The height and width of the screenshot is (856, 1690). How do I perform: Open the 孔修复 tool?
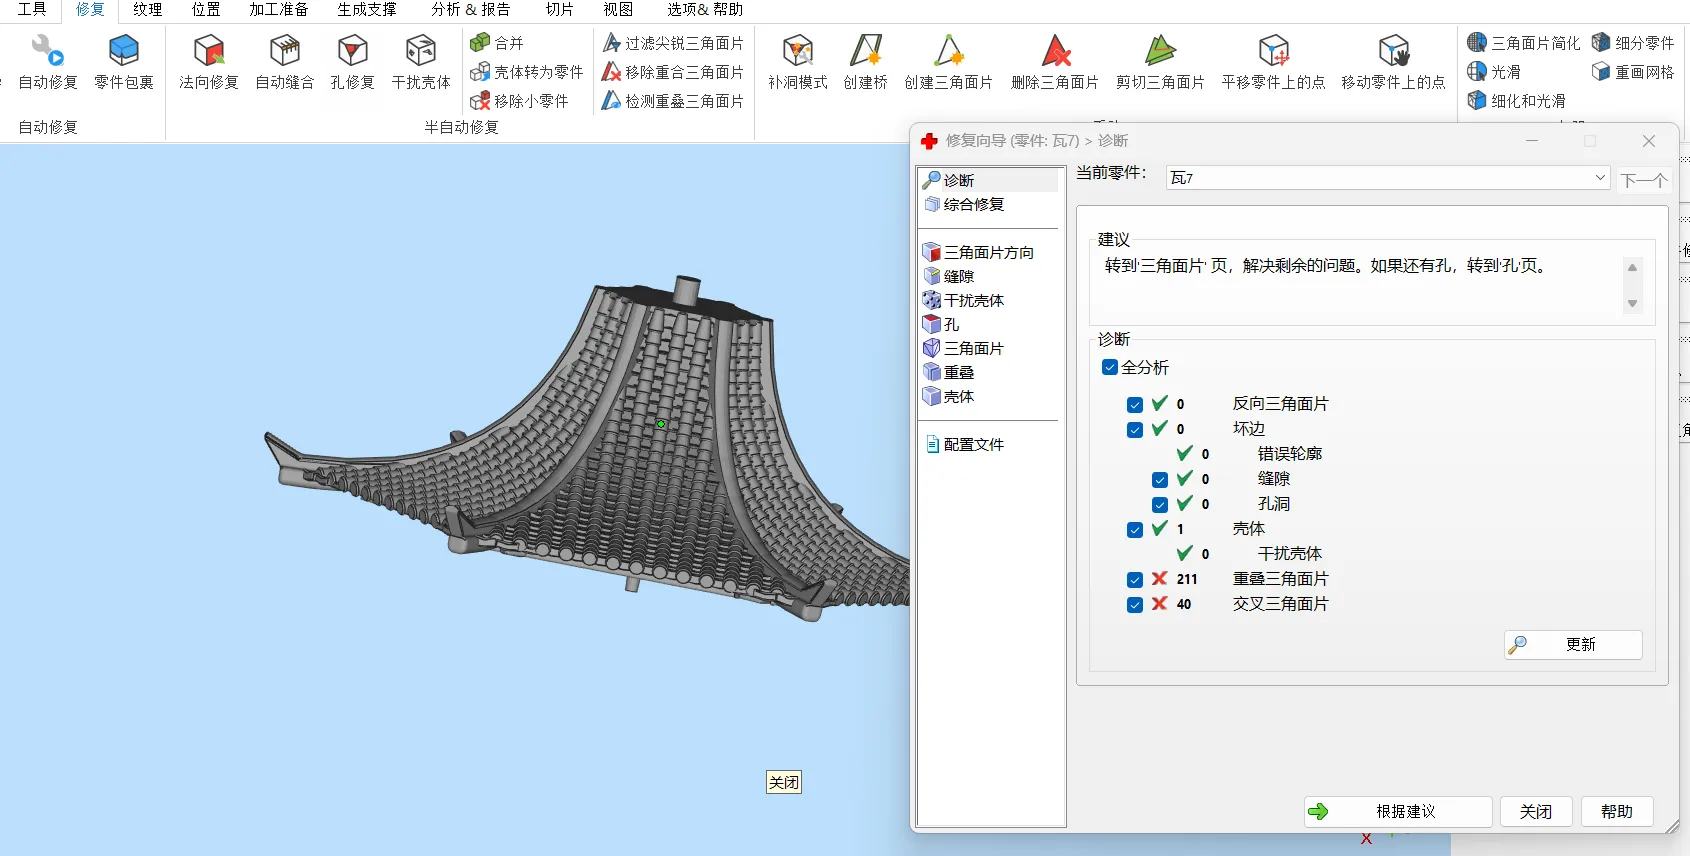(353, 62)
